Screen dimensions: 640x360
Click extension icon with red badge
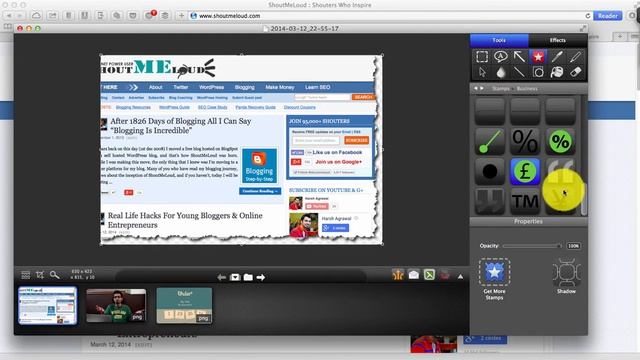click(150, 15)
